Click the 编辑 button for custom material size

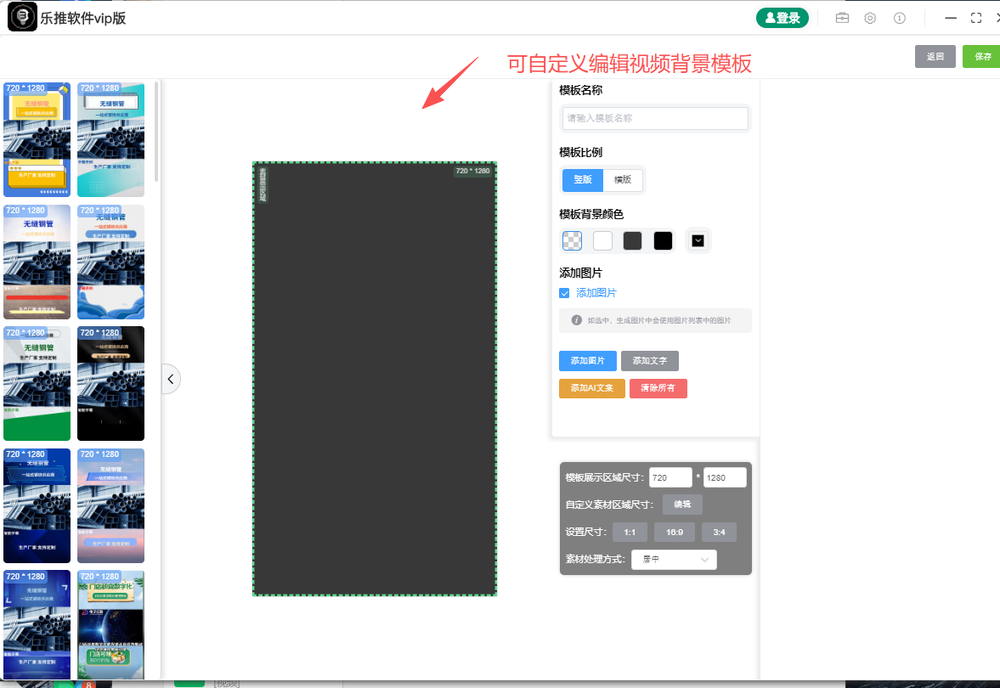pyautogui.click(x=682, y=504)
